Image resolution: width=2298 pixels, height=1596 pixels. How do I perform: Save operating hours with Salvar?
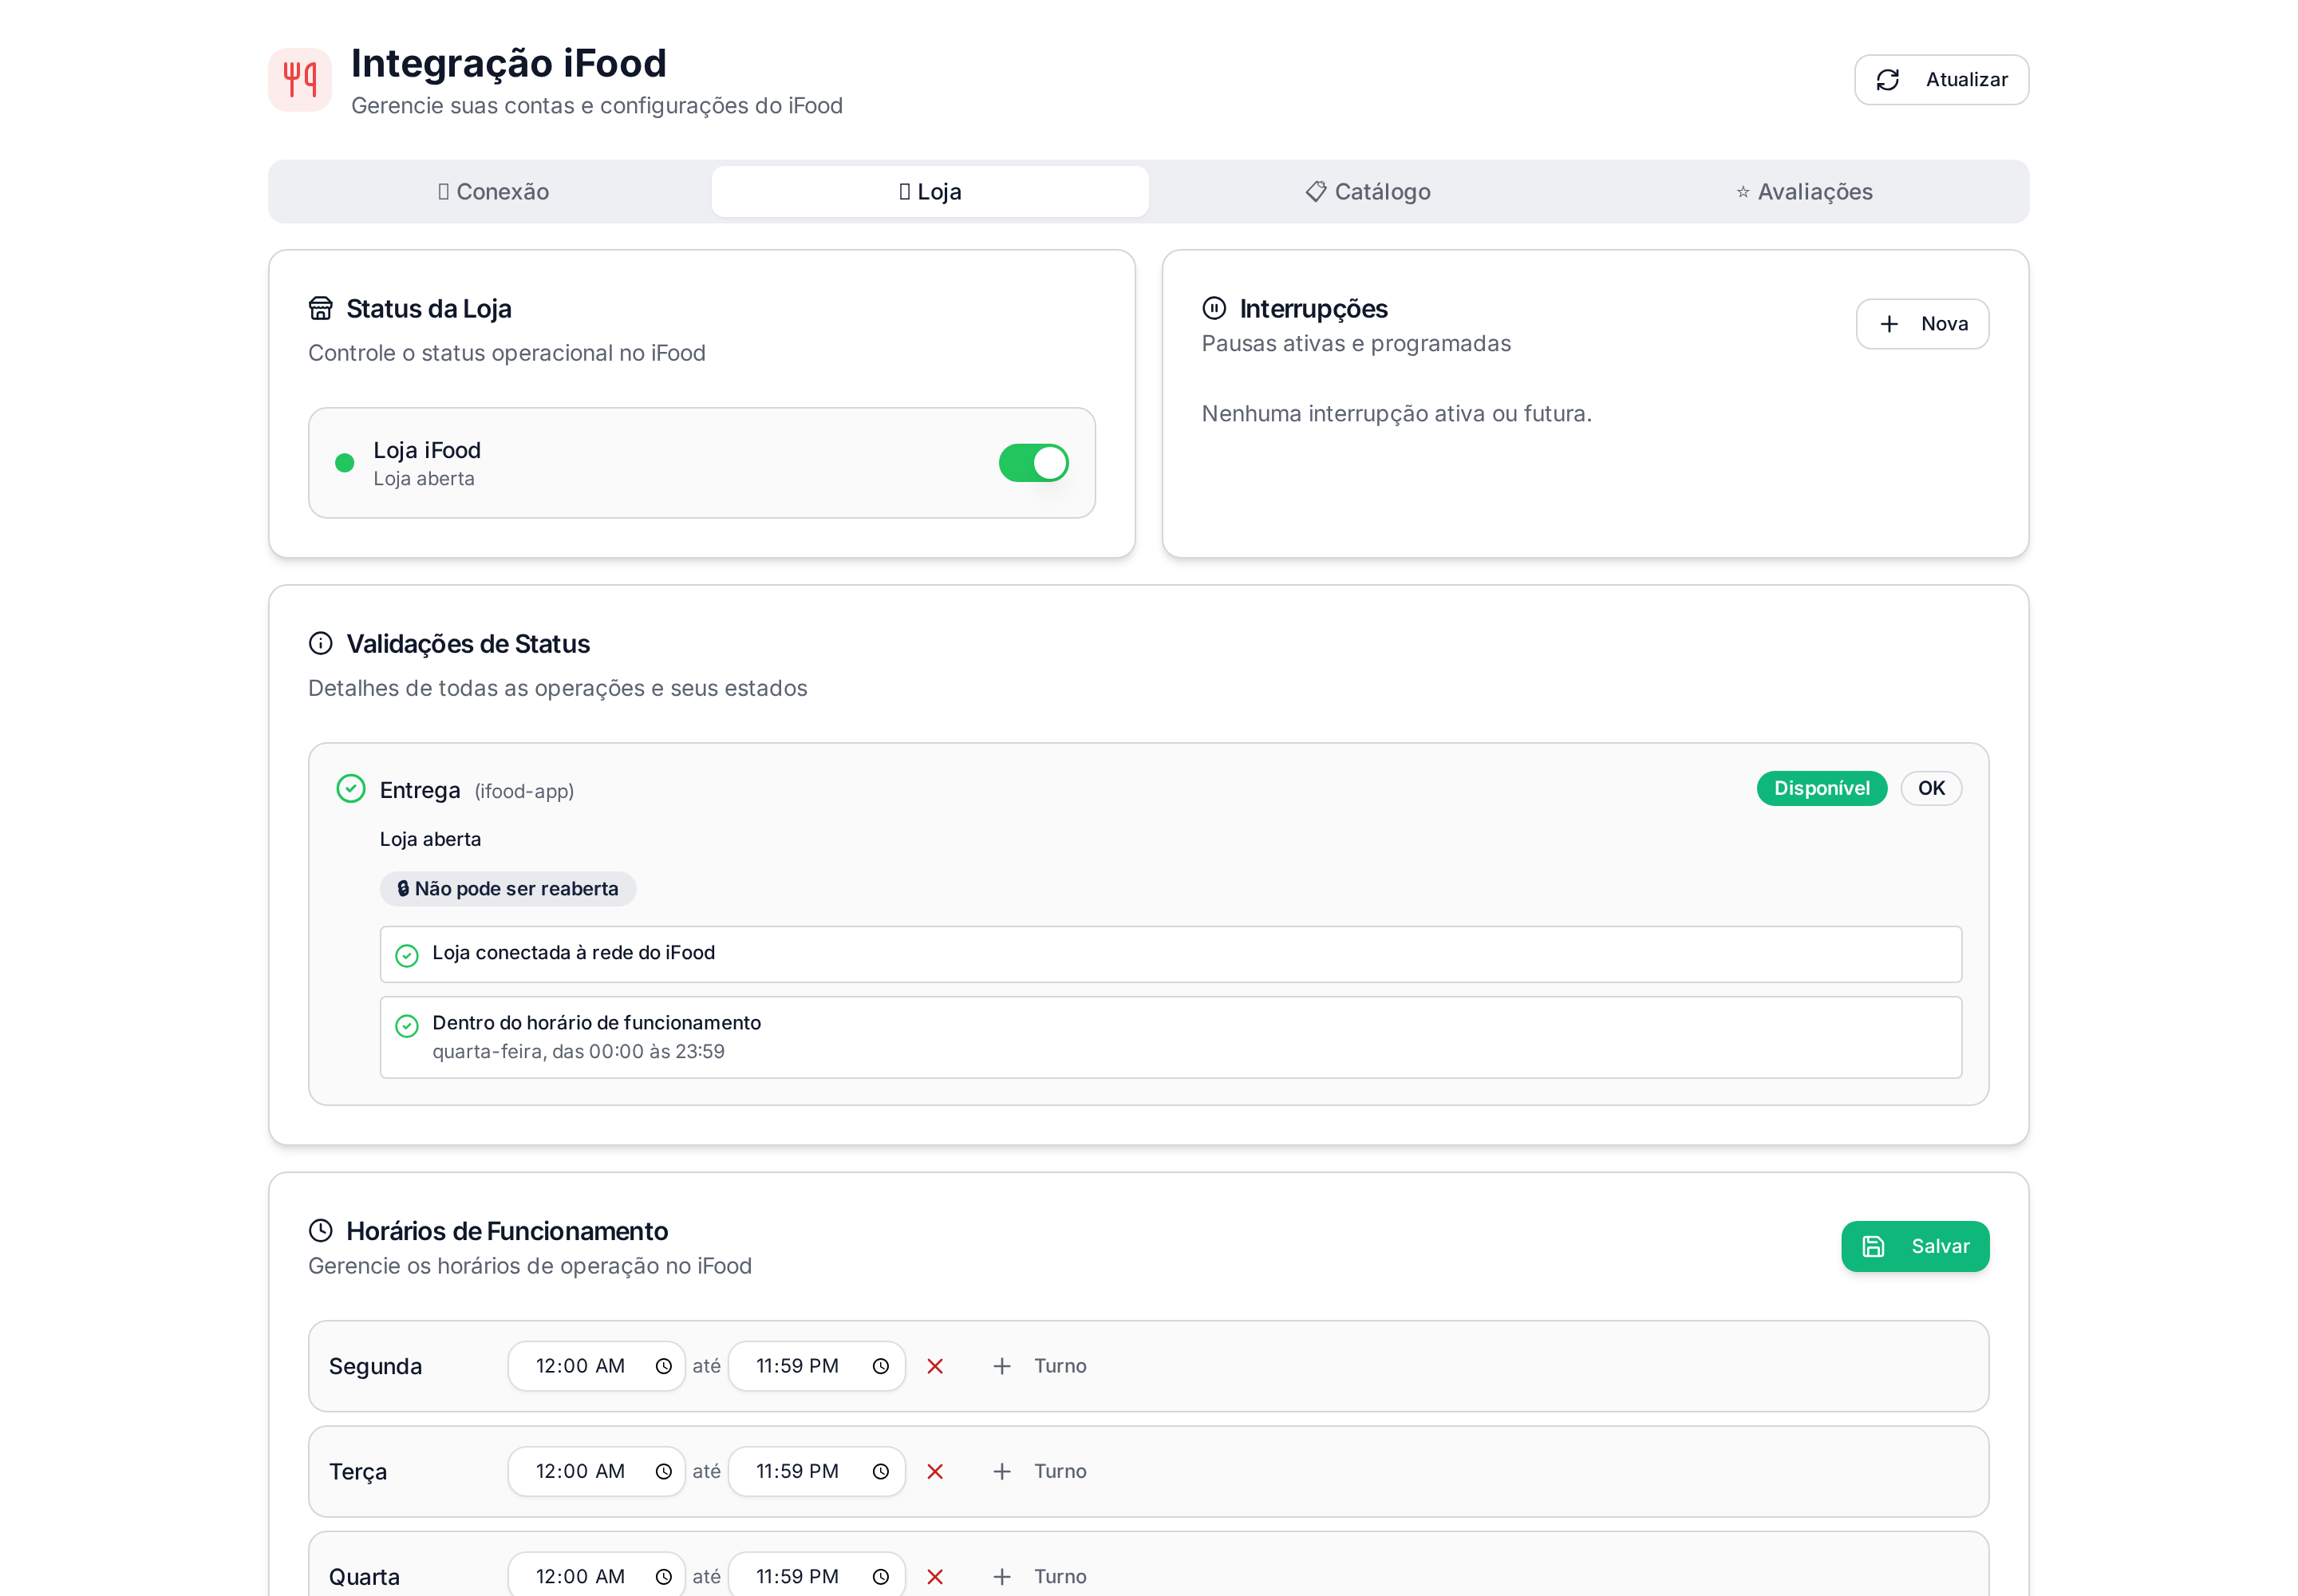point(1915,1246)
